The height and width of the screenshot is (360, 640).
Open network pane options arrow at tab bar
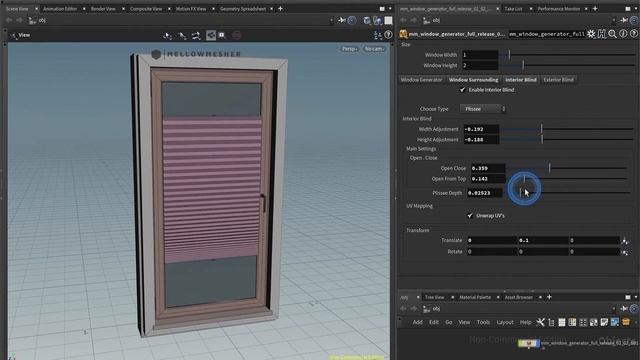636,297
